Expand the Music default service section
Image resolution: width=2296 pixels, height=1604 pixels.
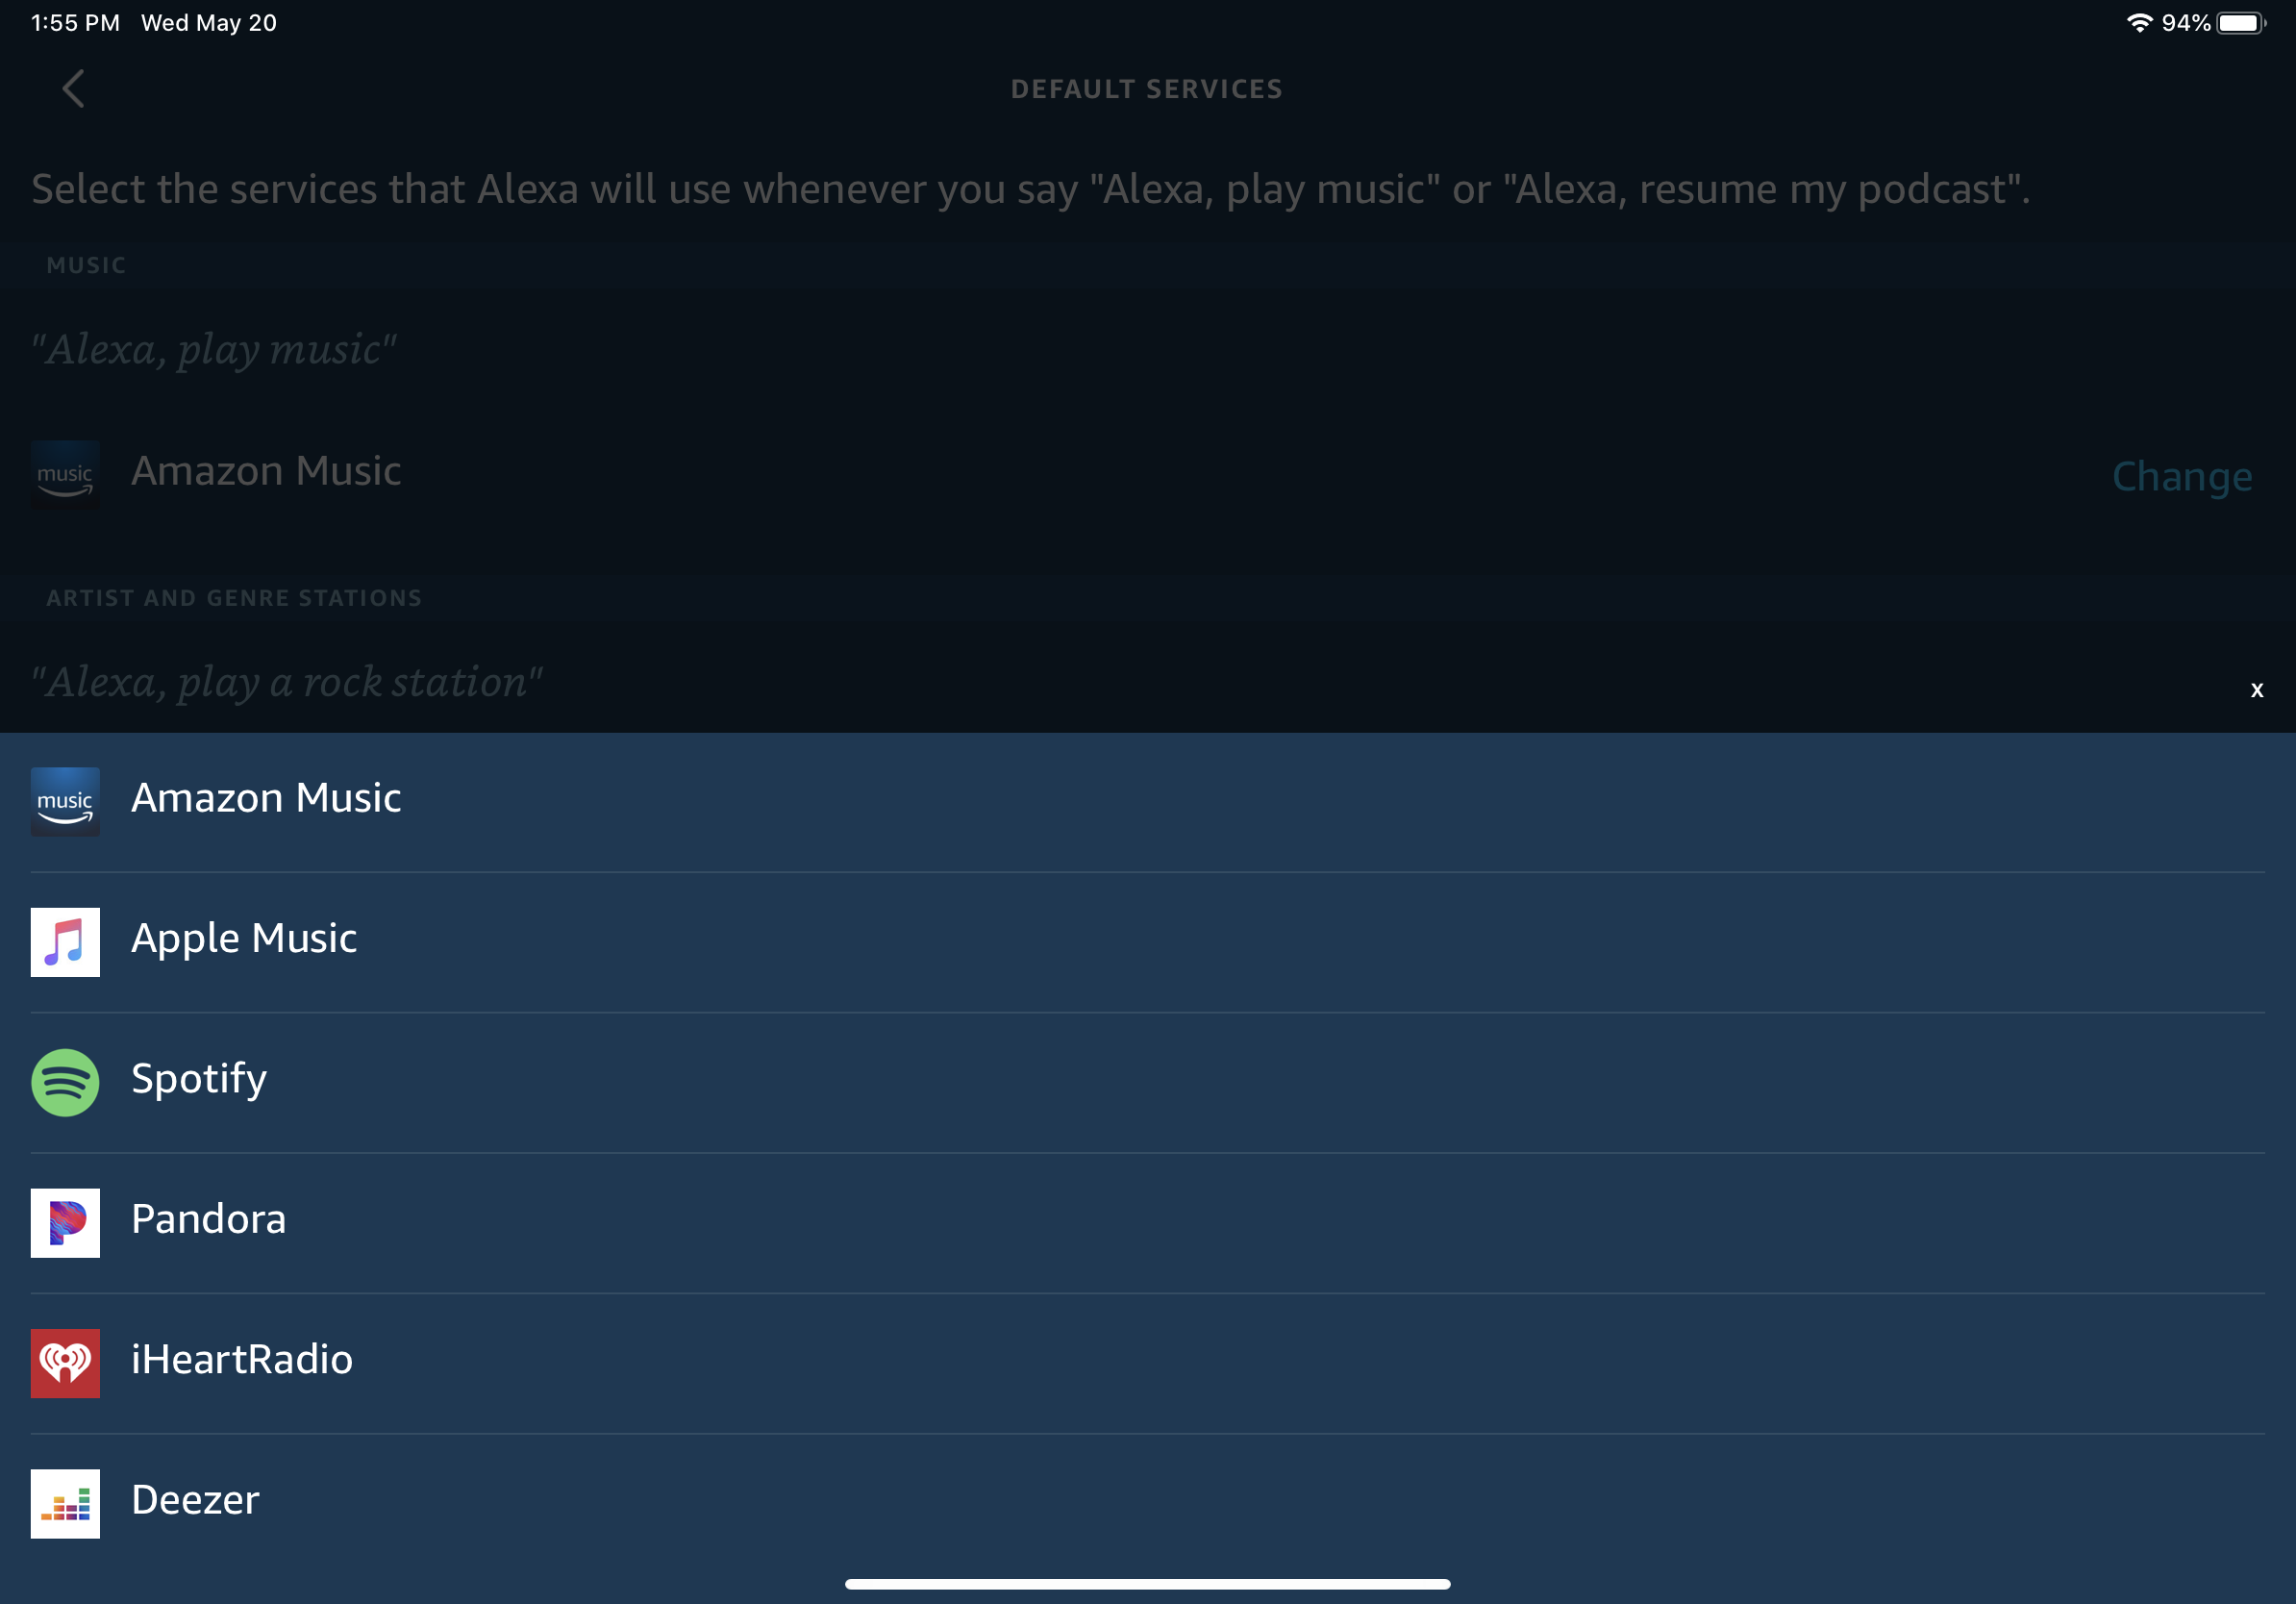[2181, 471]
